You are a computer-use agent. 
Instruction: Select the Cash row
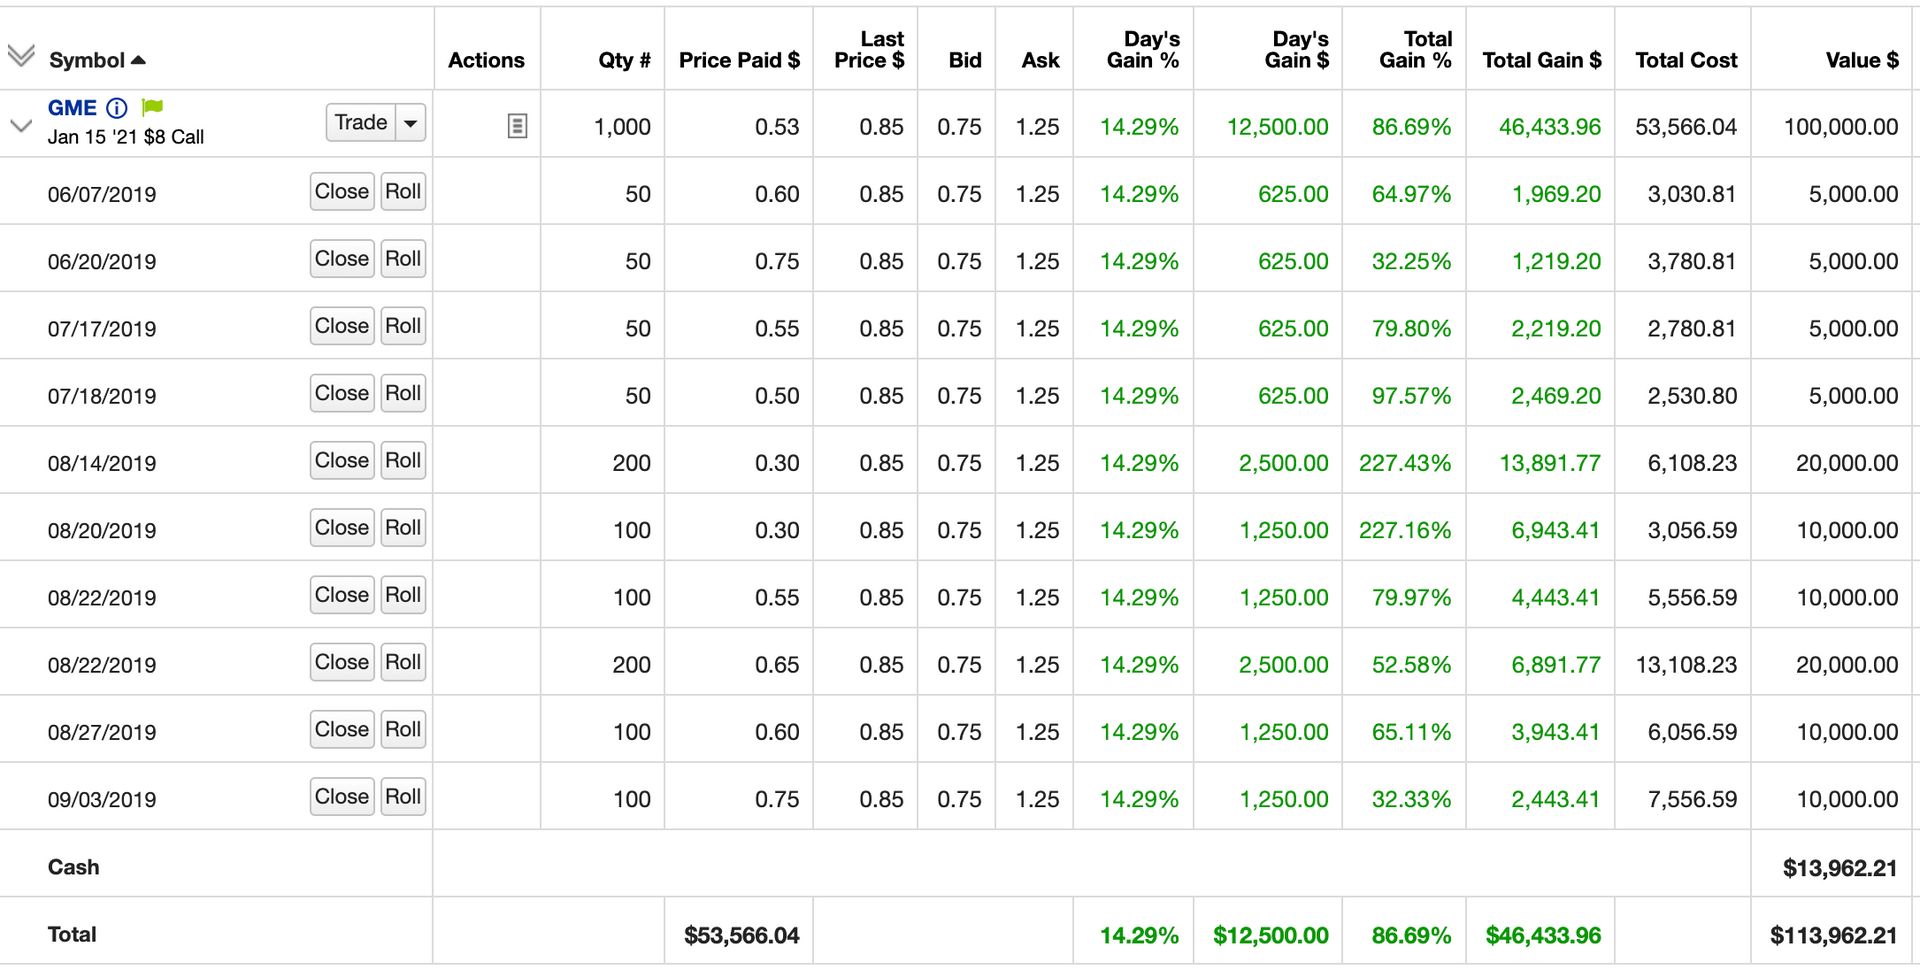(x=74, y=867)
